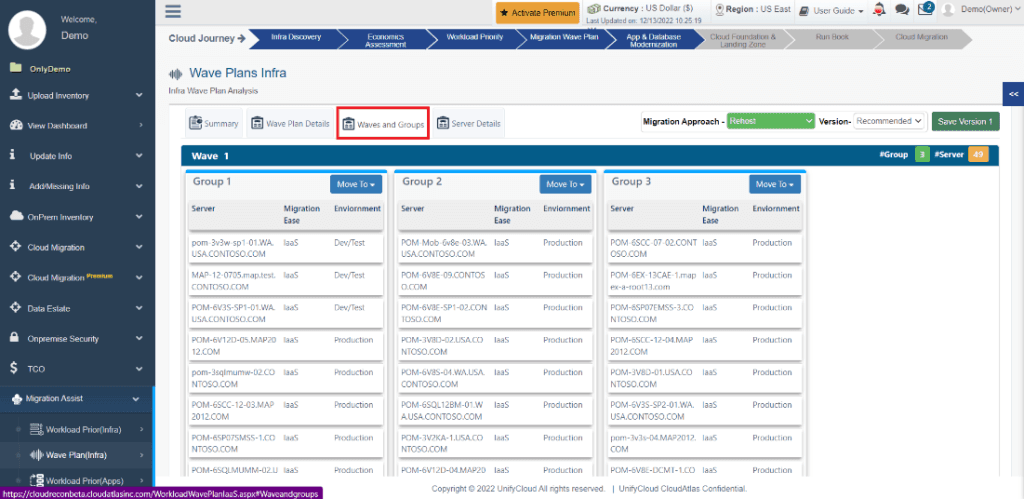1024x499 pixels.
Task: Open the Migration Approach Rehost dropdown
Action: 771,121
